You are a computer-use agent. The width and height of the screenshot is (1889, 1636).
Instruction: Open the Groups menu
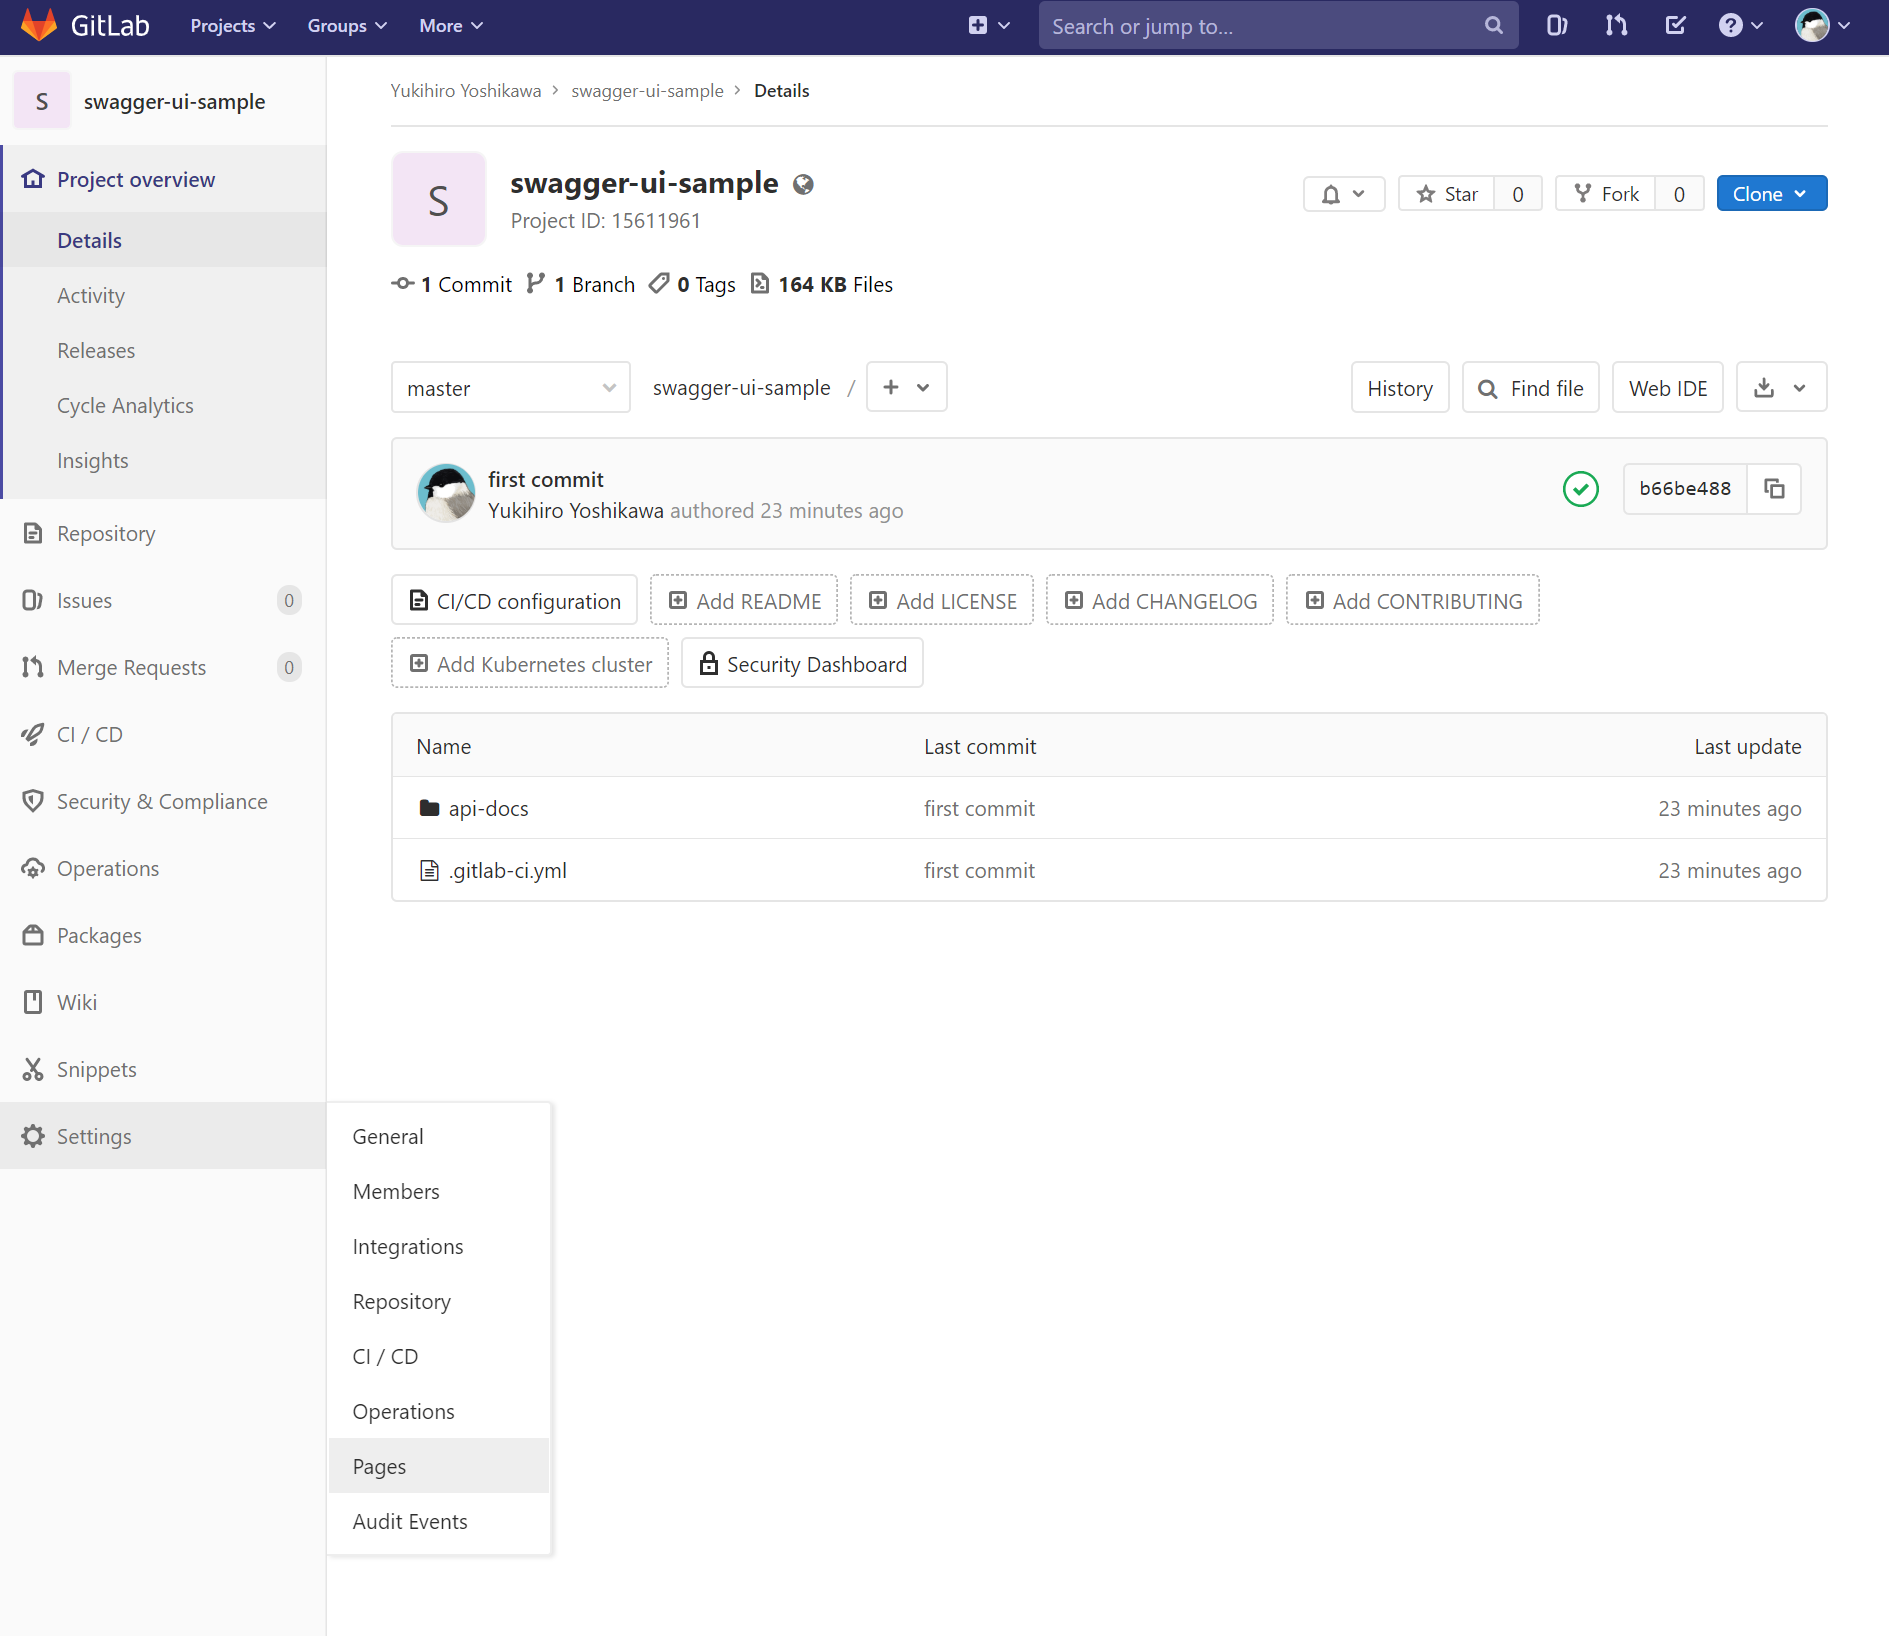click(x=347, y=26)
